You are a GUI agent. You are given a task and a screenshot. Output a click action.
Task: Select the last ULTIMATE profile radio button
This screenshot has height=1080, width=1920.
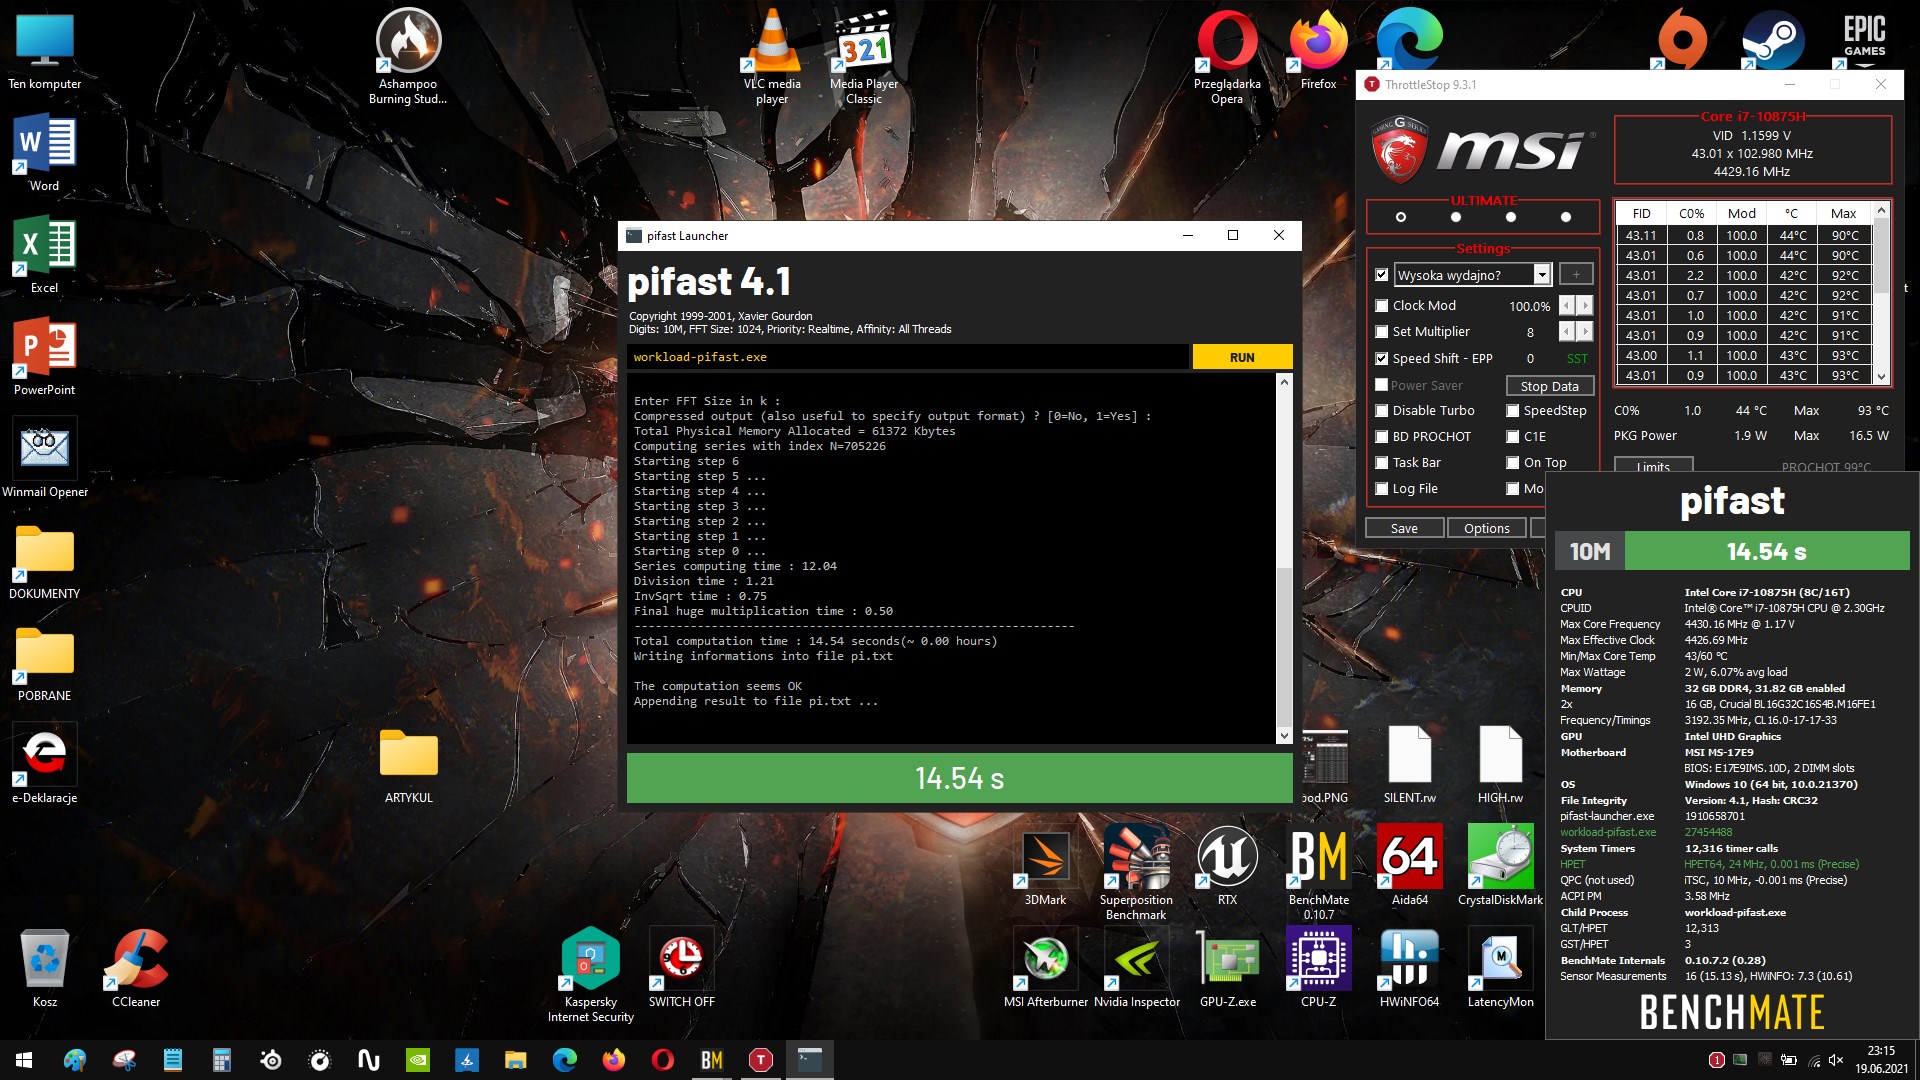(x=1566, y=217)
